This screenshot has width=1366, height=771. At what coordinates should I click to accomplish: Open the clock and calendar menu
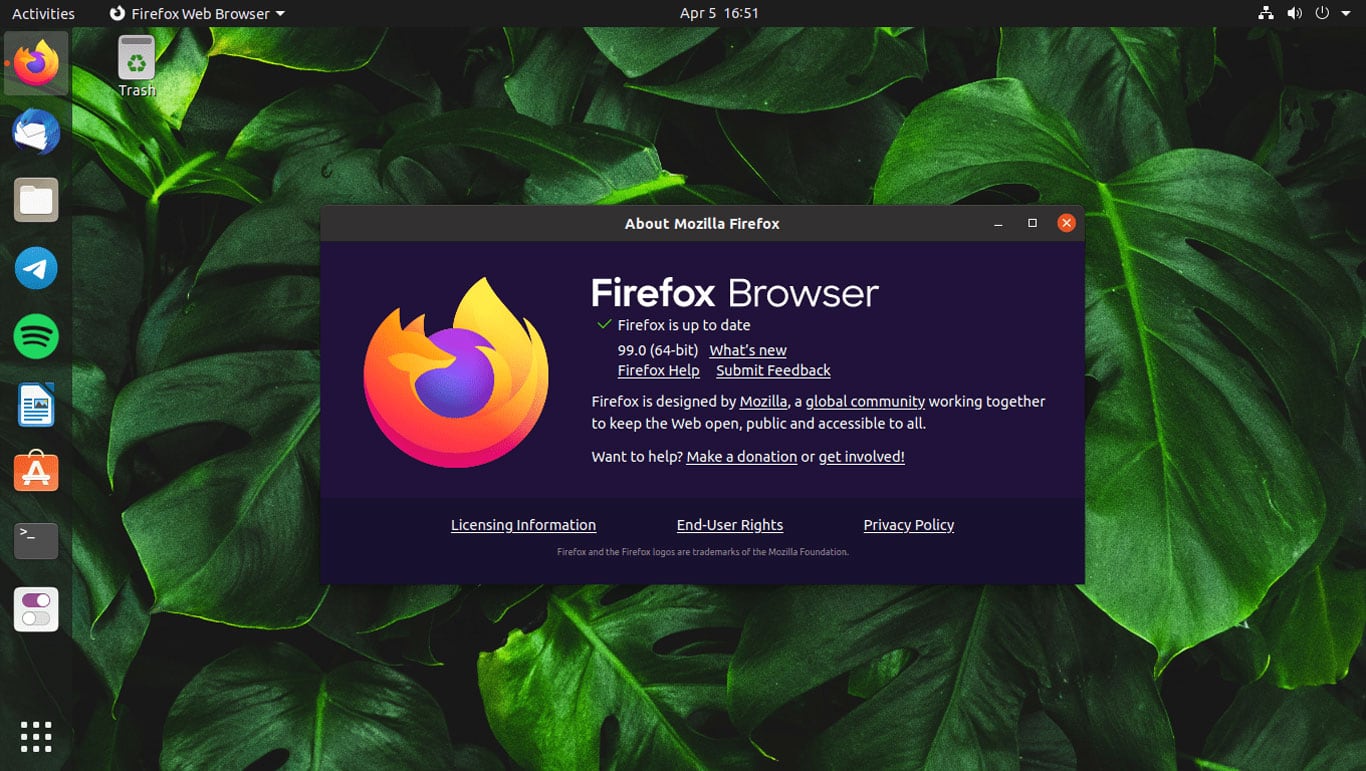(719, 13)
